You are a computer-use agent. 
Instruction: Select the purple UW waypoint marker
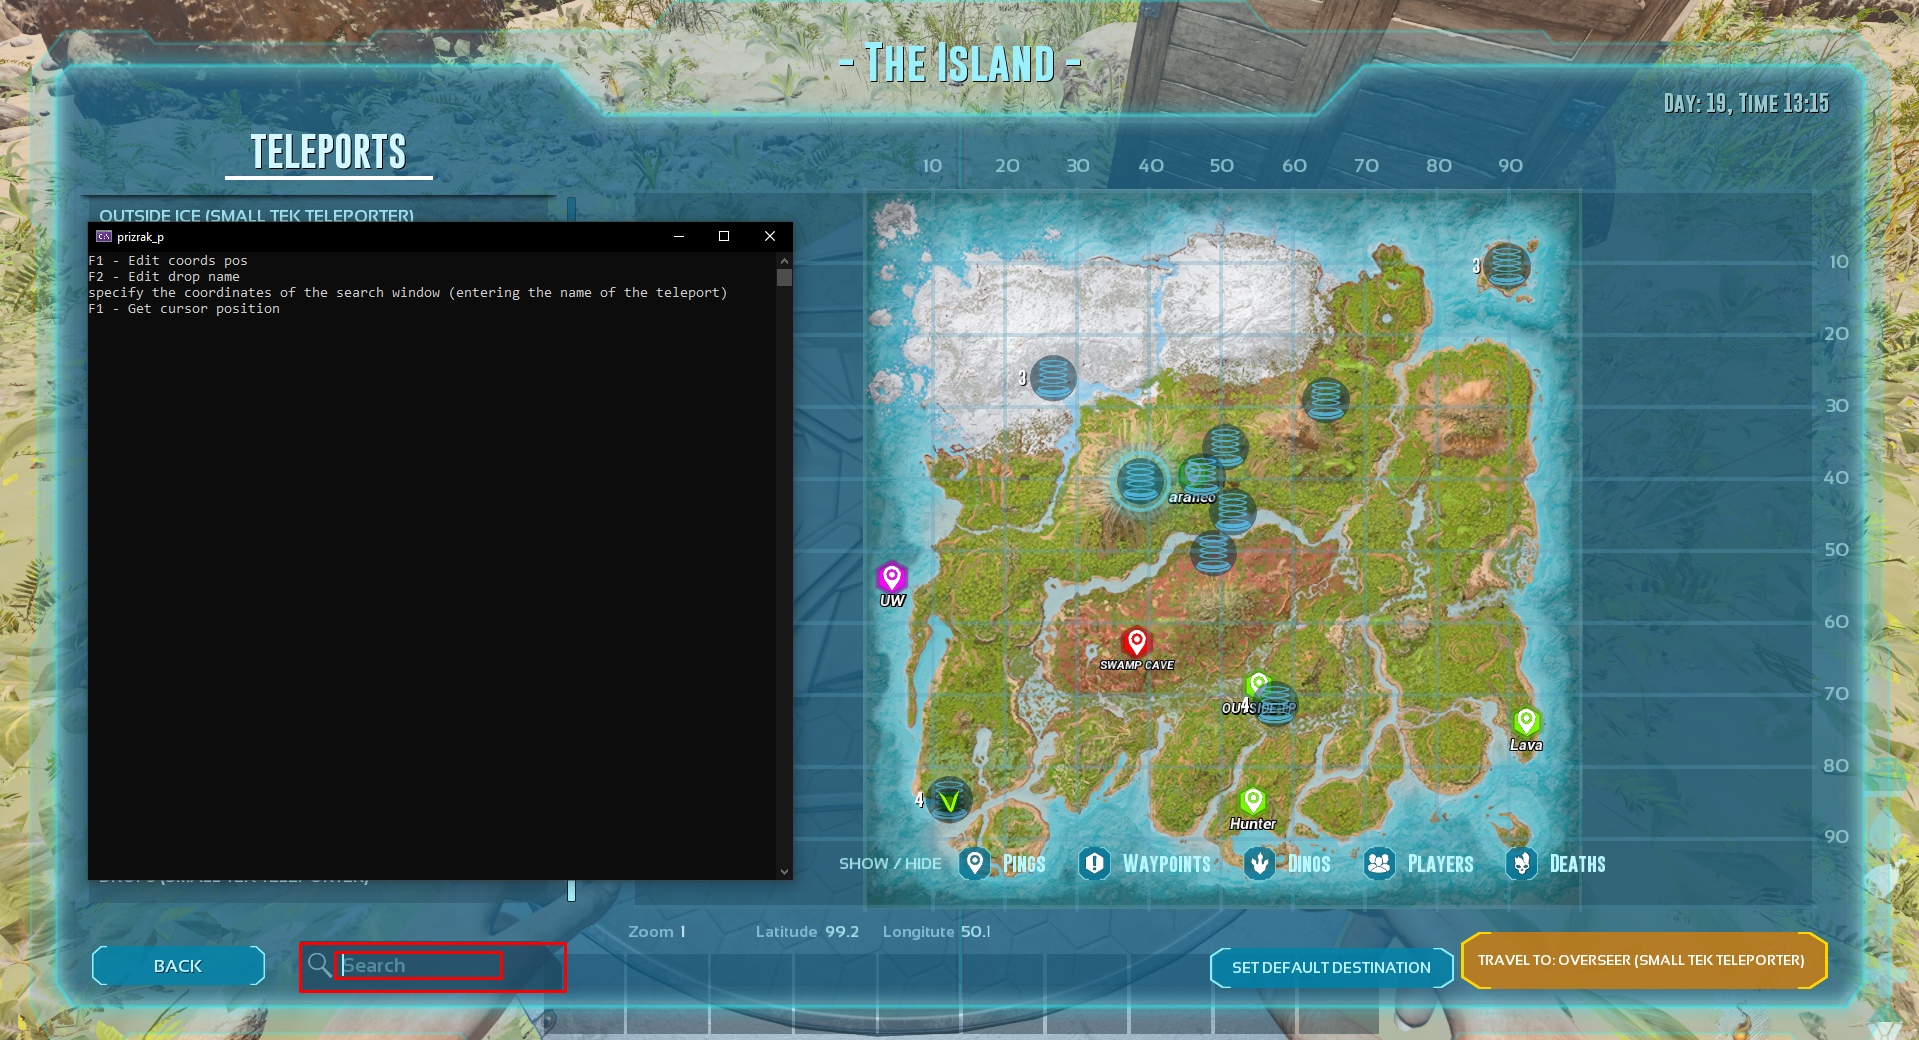892,577
